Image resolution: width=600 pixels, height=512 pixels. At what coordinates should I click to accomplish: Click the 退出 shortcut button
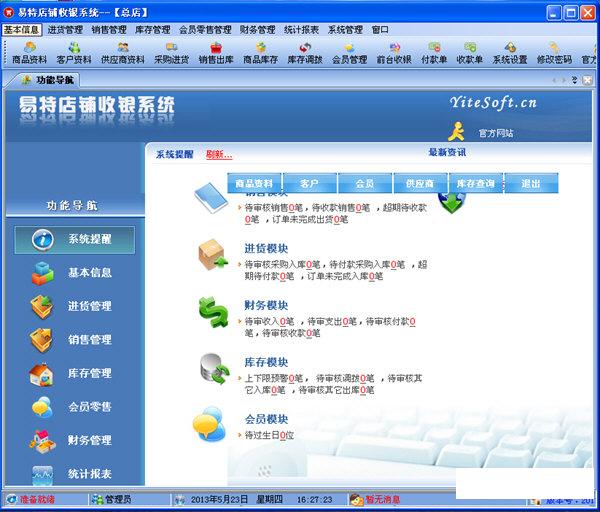point(531,183)
